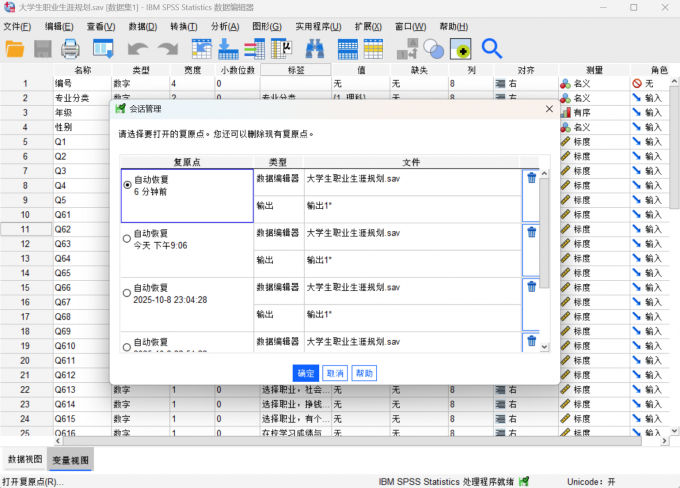Image resolution: width=680 pixels, height=488 pixels.
Task: Click the Redo arrow icon
Action: coord(168,49)
